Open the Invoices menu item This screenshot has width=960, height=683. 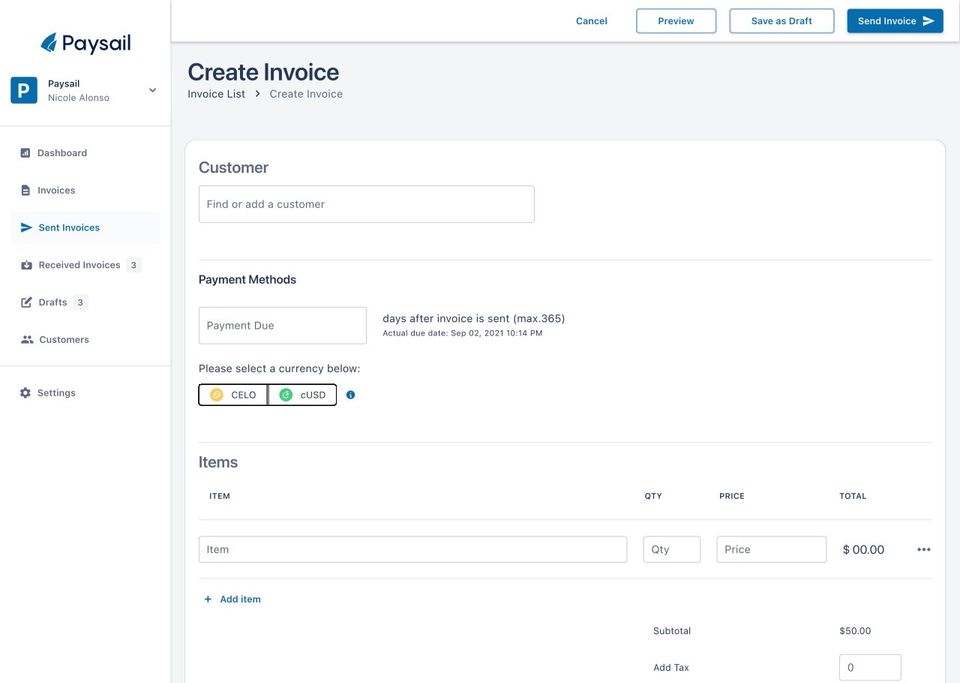click(x=85, y=190)
